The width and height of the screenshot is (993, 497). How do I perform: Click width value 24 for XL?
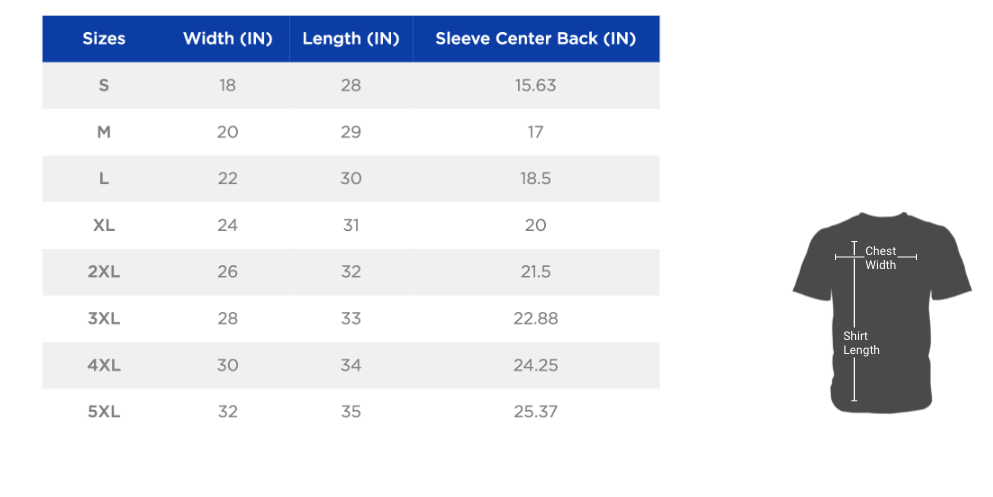coord(227,225)
